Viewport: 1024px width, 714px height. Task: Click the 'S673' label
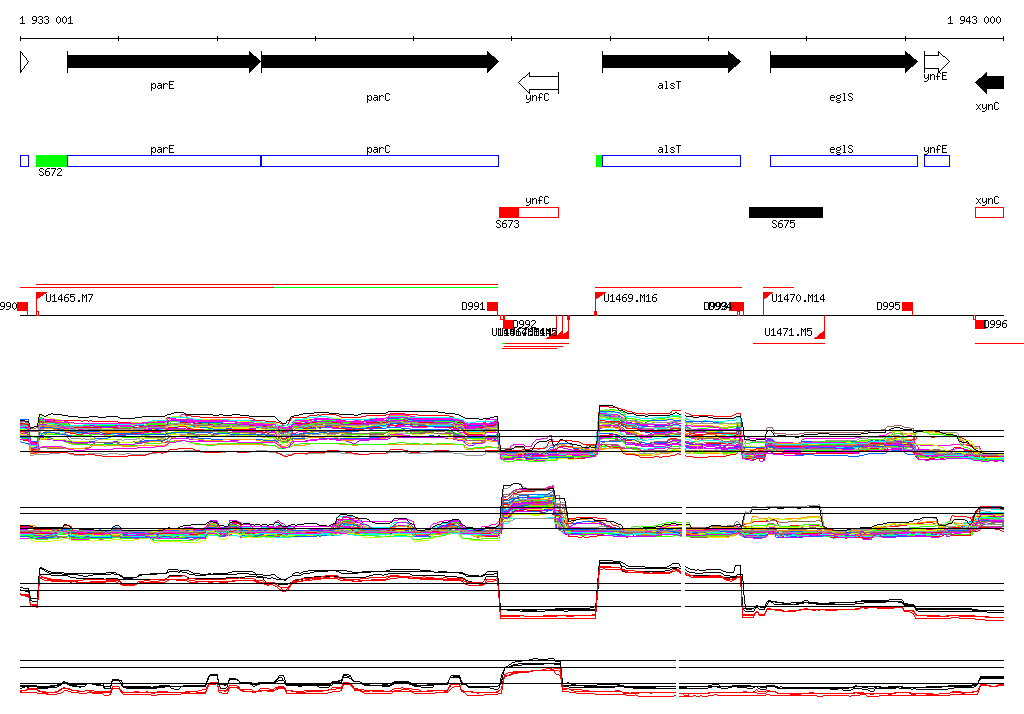tap(507, 224)
